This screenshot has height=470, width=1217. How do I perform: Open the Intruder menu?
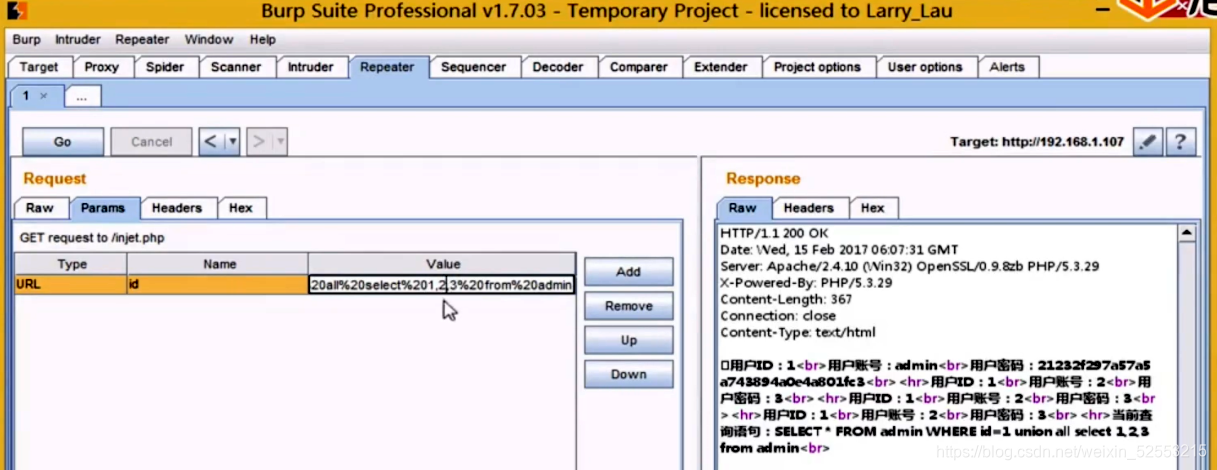(x=77, y=39)
